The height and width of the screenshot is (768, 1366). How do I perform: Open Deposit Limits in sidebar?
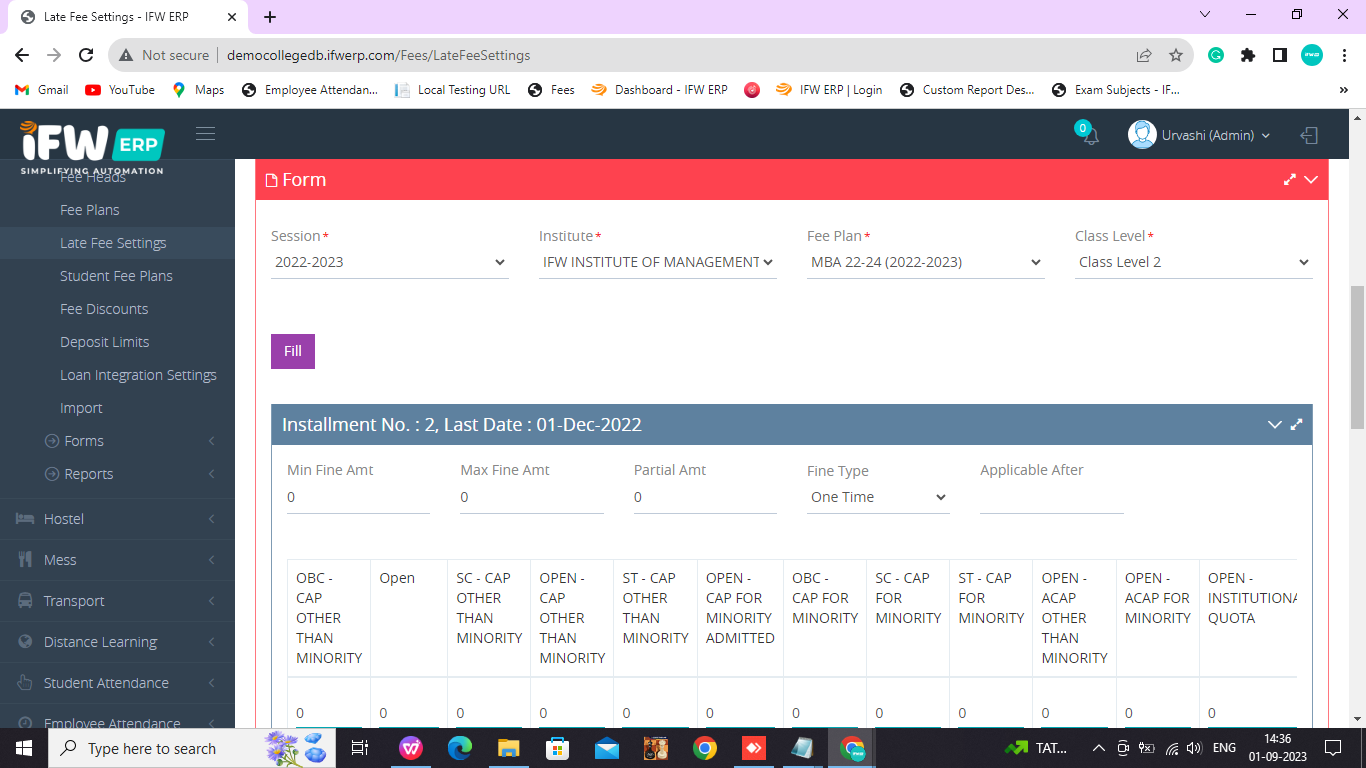pos(104,342)
